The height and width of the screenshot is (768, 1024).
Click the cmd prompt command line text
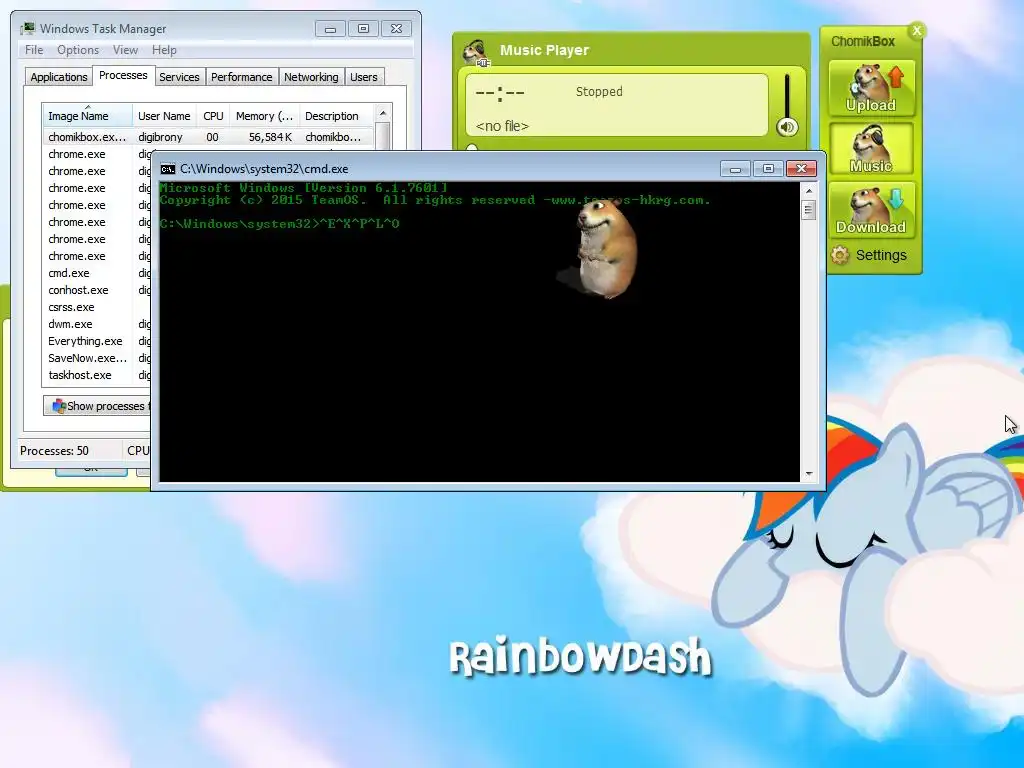pyautogui.click(x=280, y=224)
